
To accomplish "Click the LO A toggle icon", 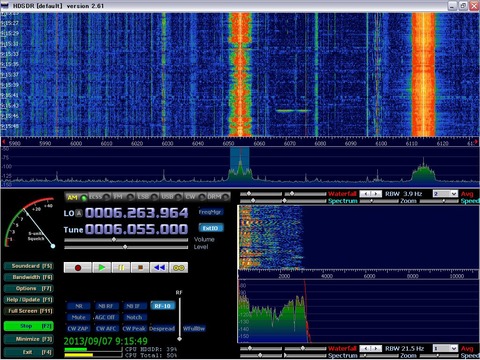I will [79, 214].
